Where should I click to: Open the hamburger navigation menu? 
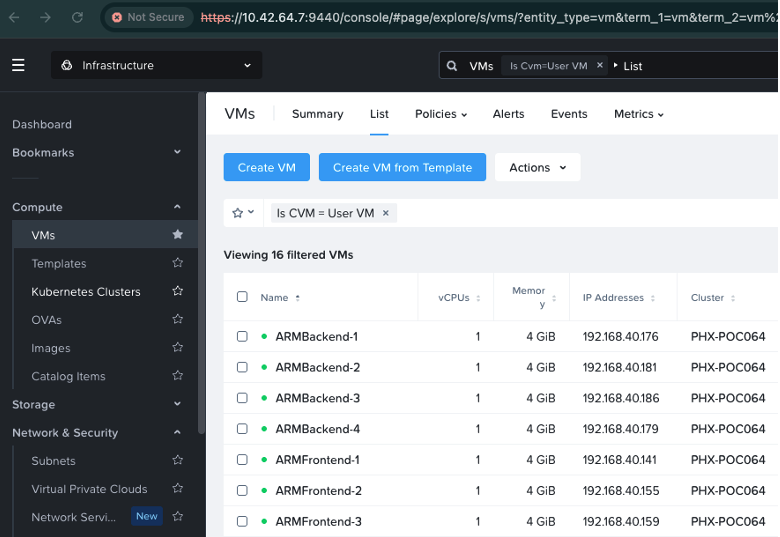18,65
